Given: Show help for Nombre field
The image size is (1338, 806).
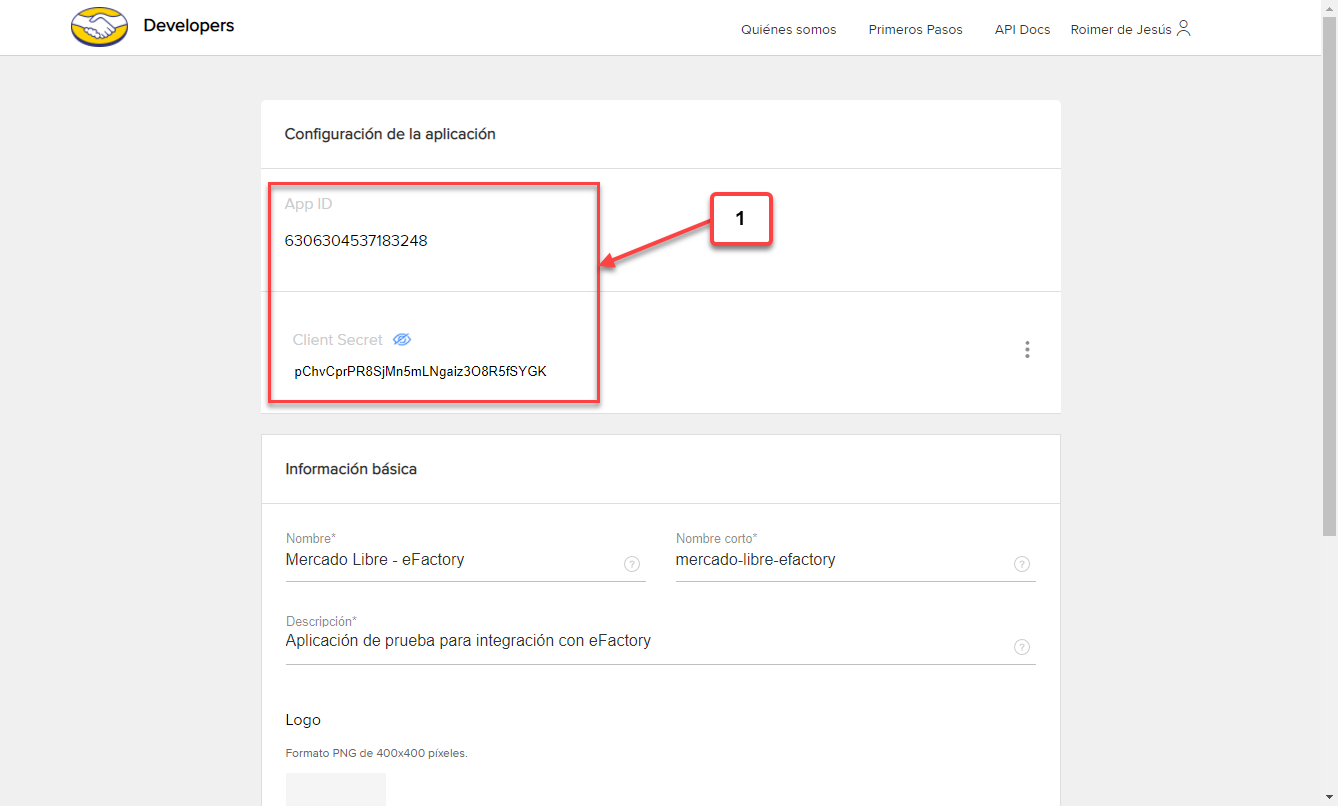Looking at the screenshot, I should point(632,564).
